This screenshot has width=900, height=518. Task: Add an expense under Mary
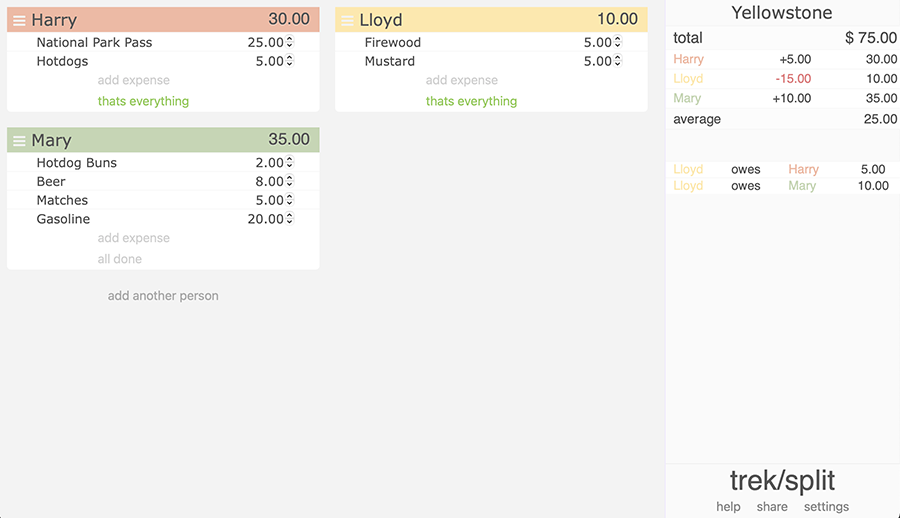click(134, 238)
